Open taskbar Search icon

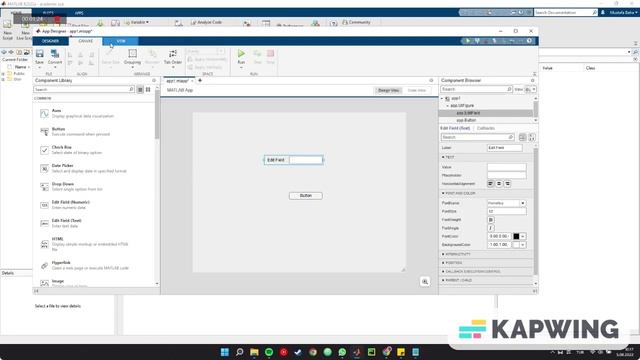tap(240, 352)
